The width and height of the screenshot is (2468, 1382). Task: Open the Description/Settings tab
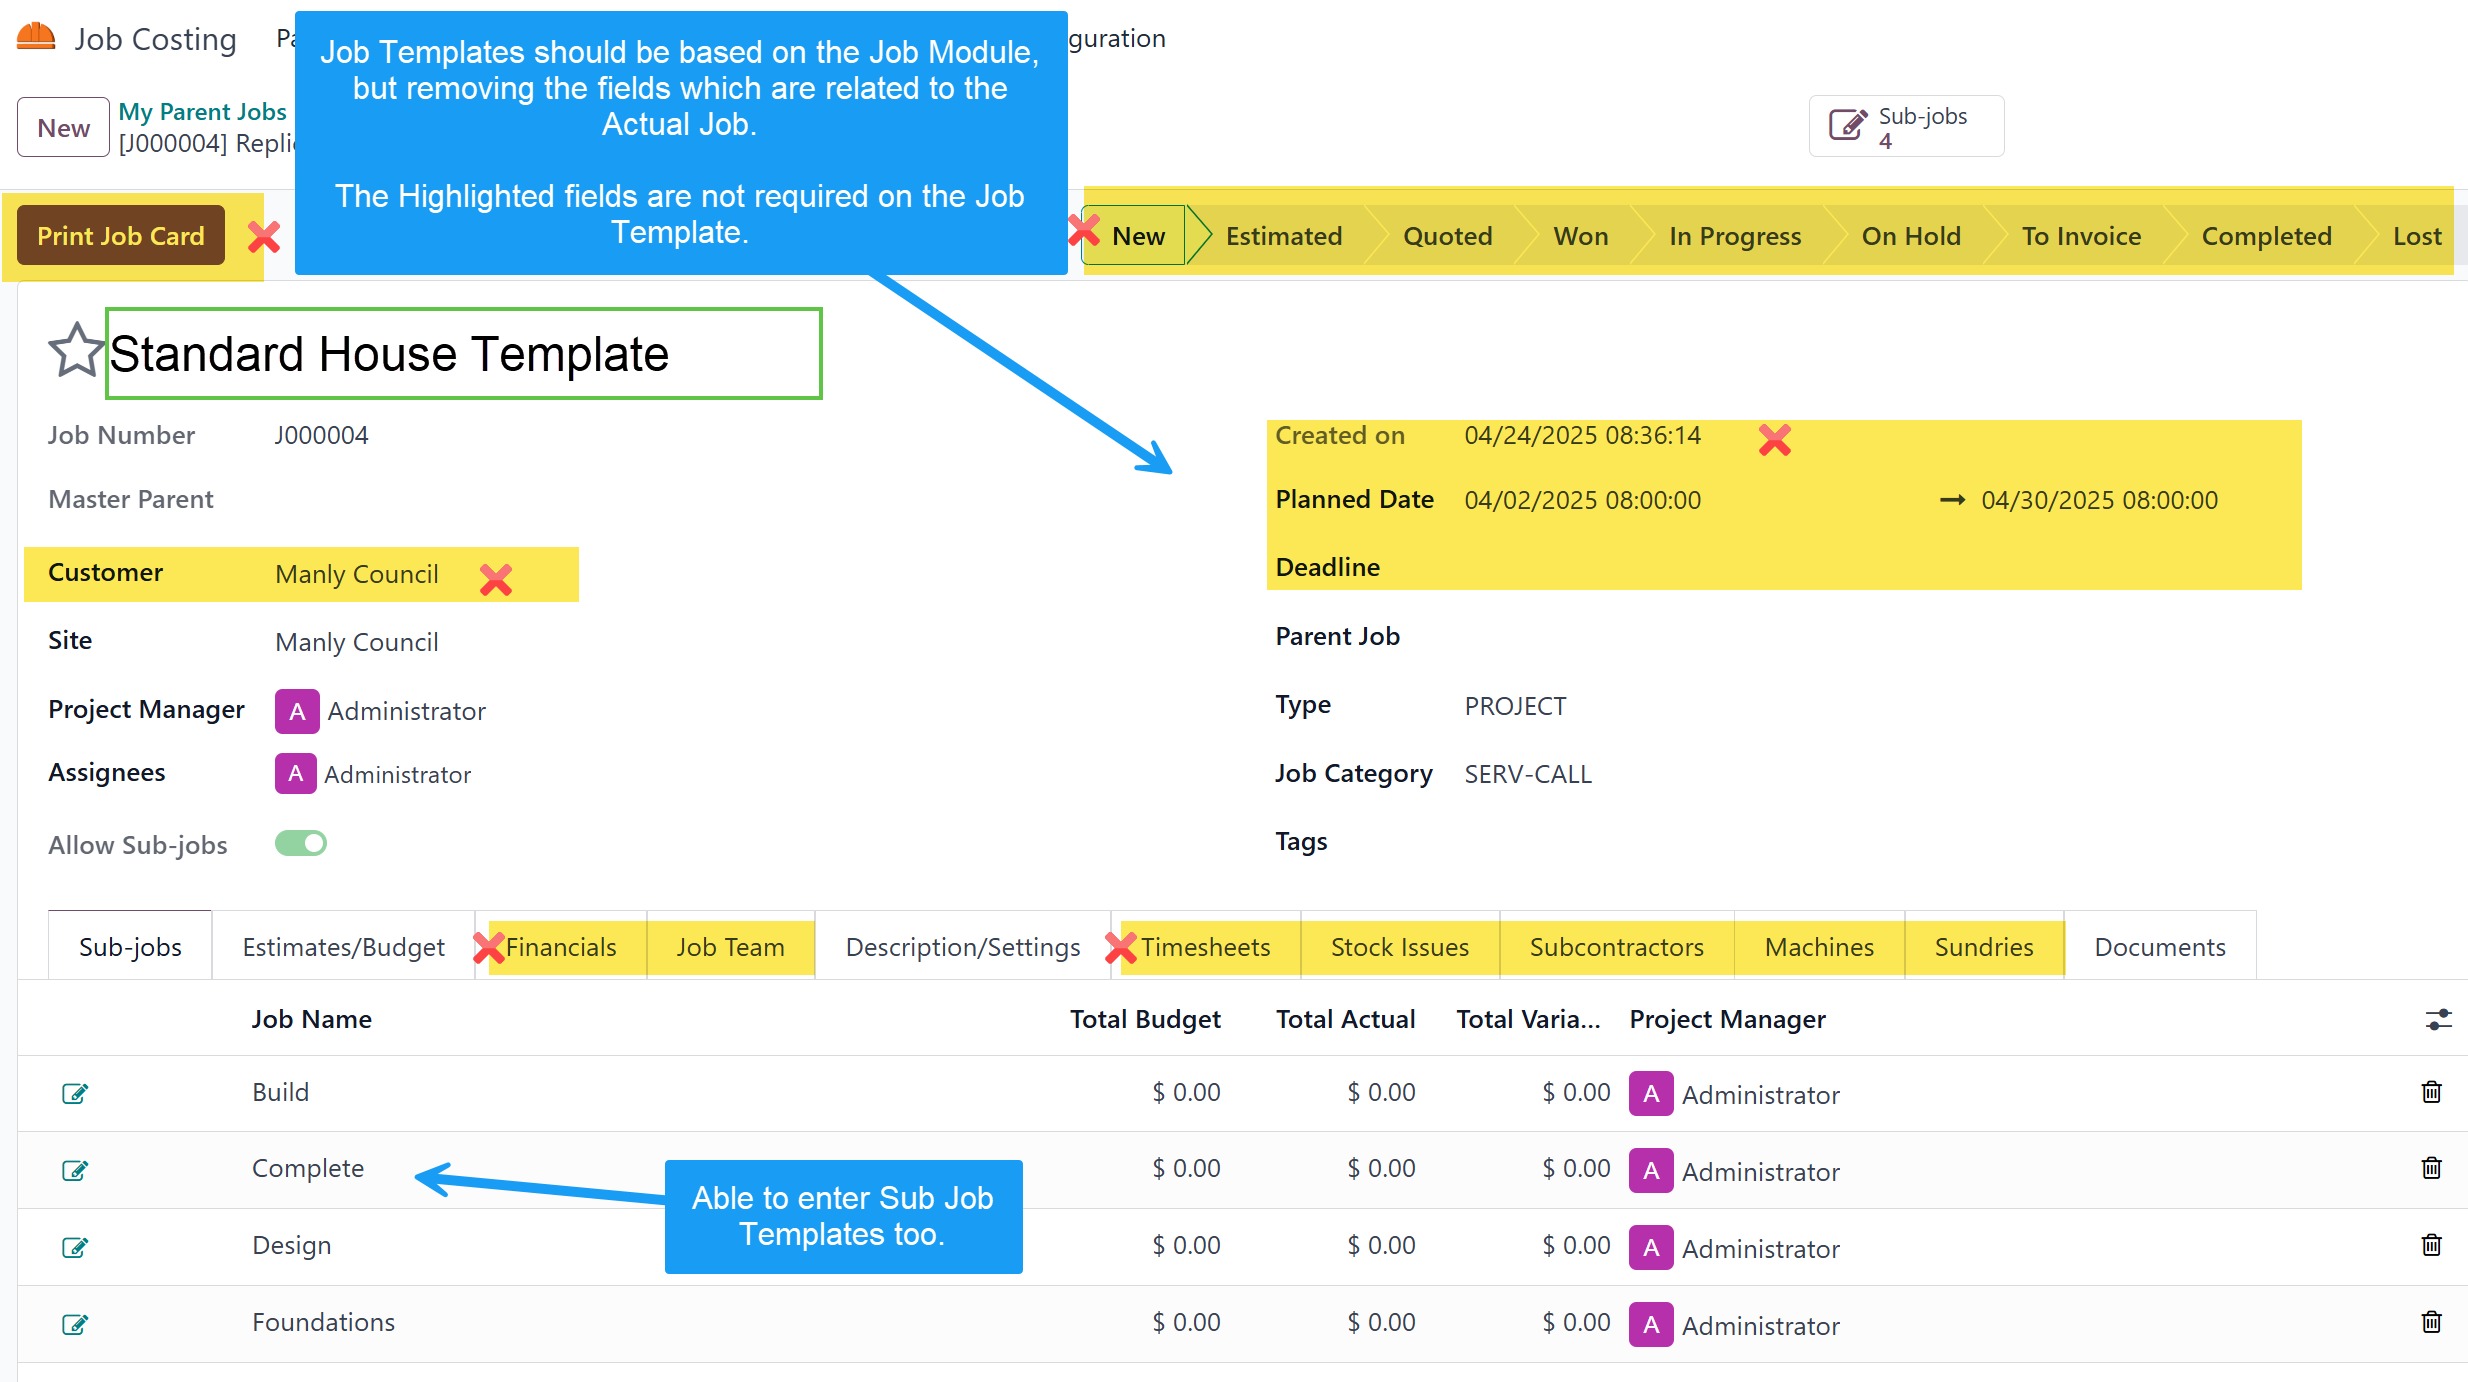[x=962, y=946]
